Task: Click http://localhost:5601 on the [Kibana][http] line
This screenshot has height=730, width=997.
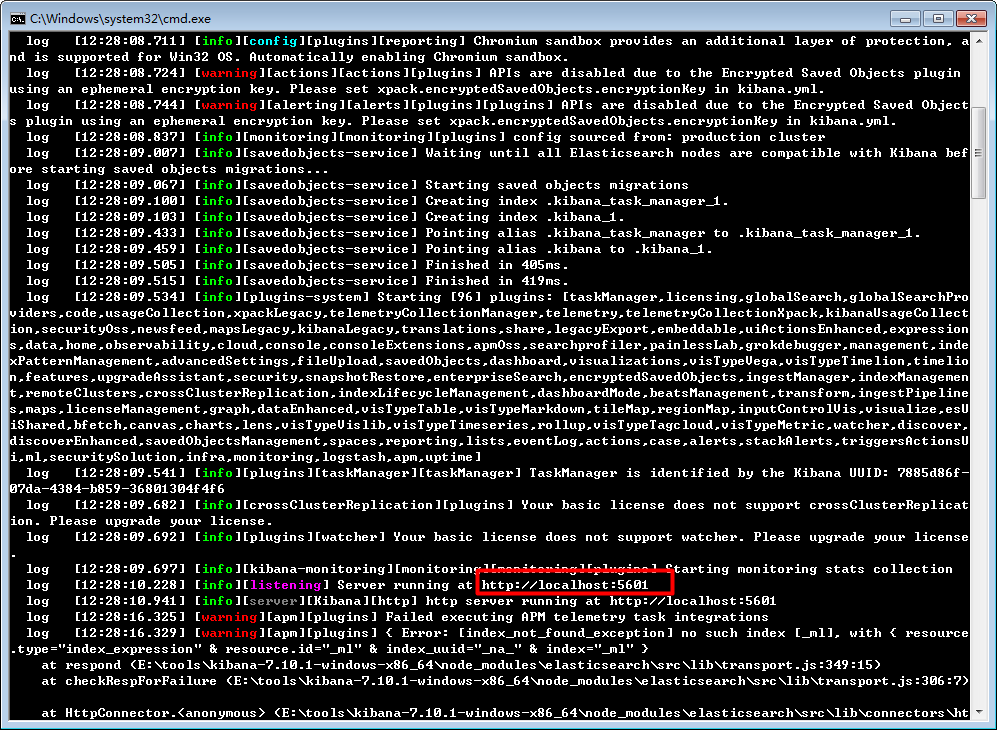Action: click(x=693, y=601)
